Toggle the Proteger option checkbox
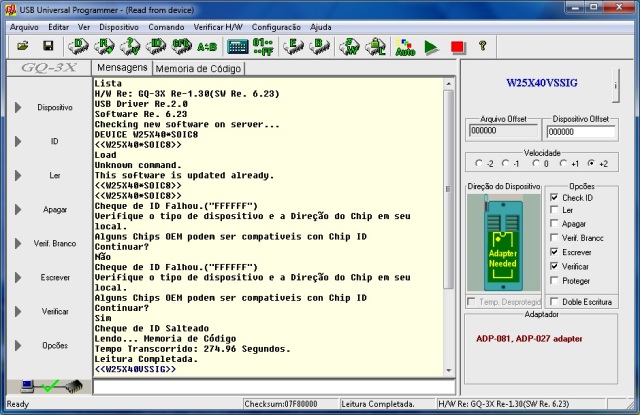 pos(554,280)
